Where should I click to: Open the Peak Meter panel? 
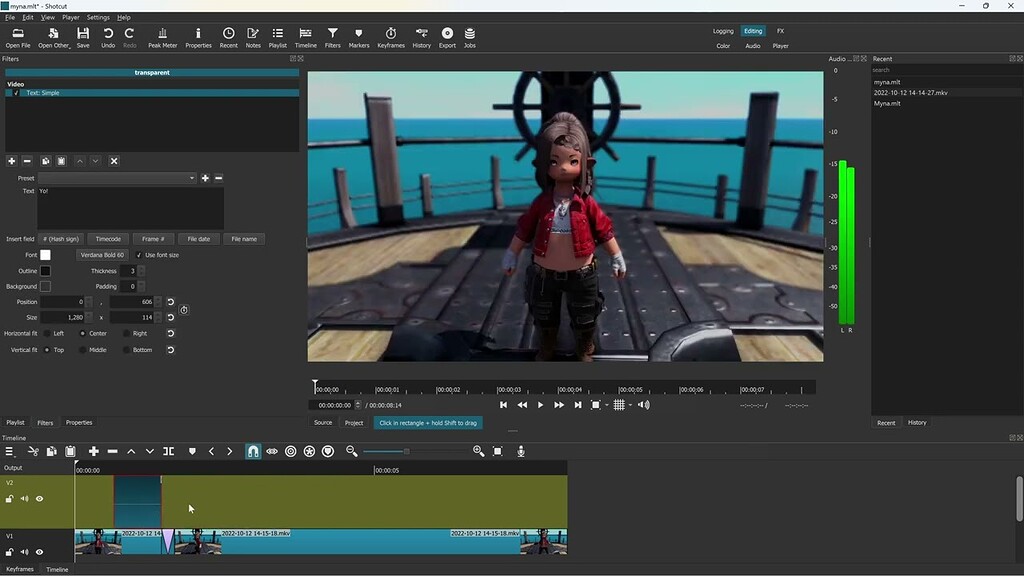click(x=162, y=38)
